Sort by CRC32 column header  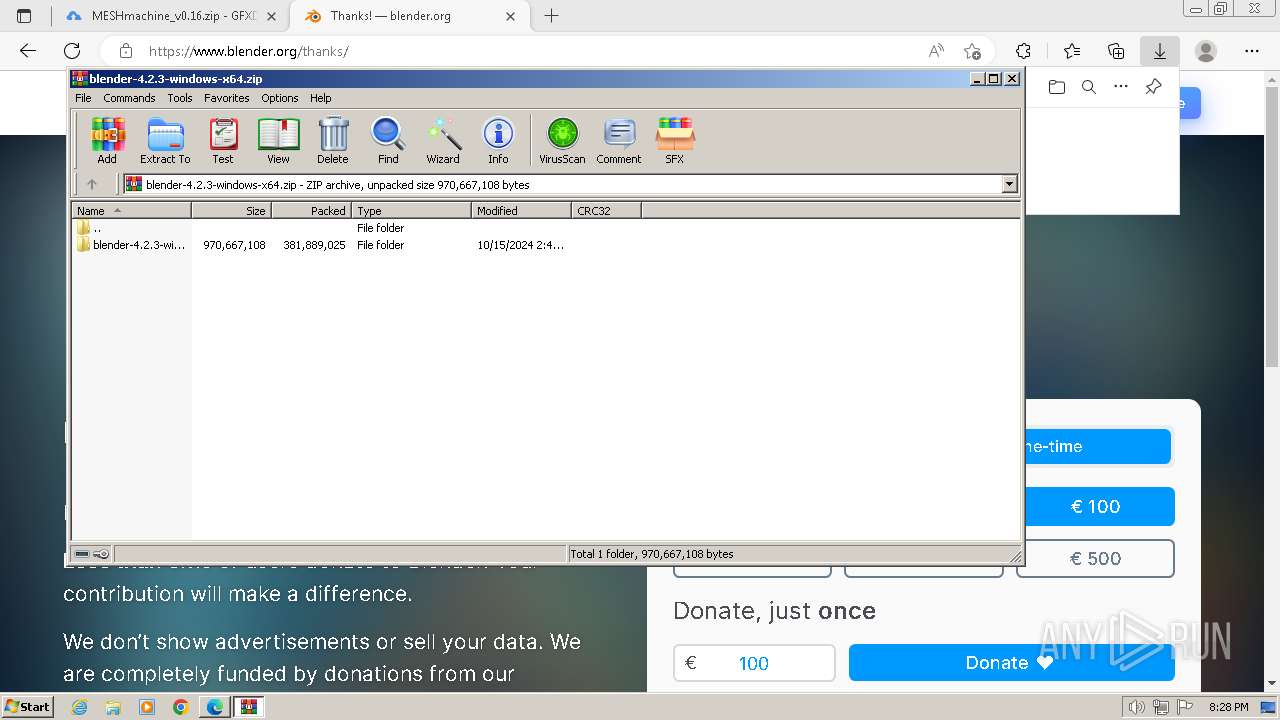(x=606, y=210)
